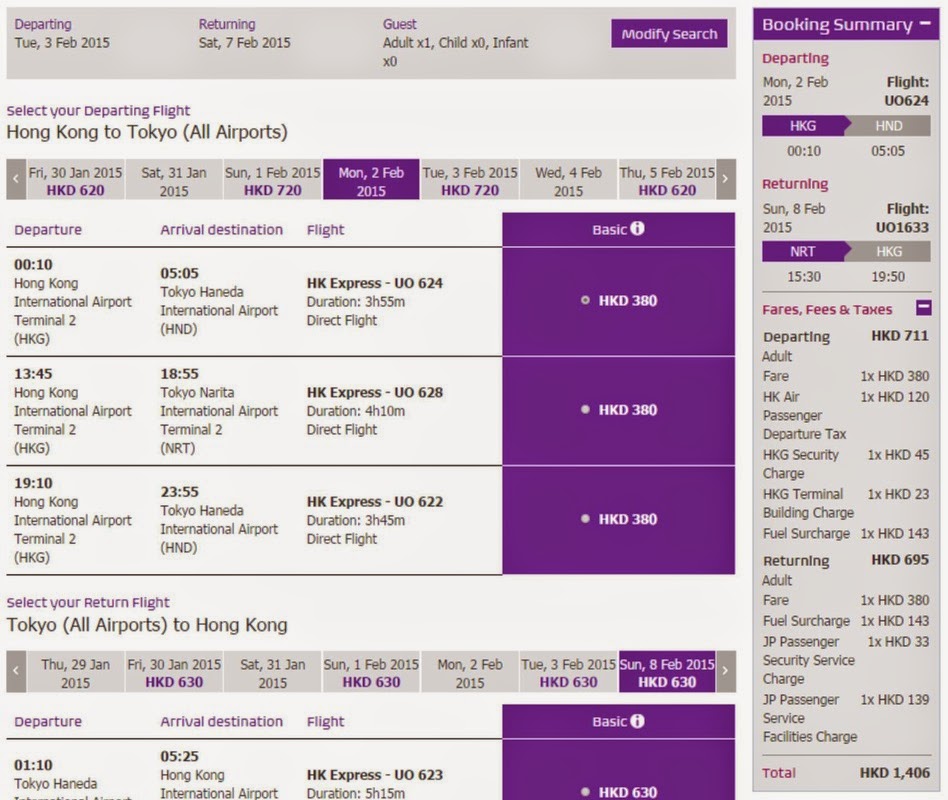This screenshot has width=948, height=800.
Task: Choose Tue, 3 Feb 2015 return date tab
Action: [x=568, y=673]
